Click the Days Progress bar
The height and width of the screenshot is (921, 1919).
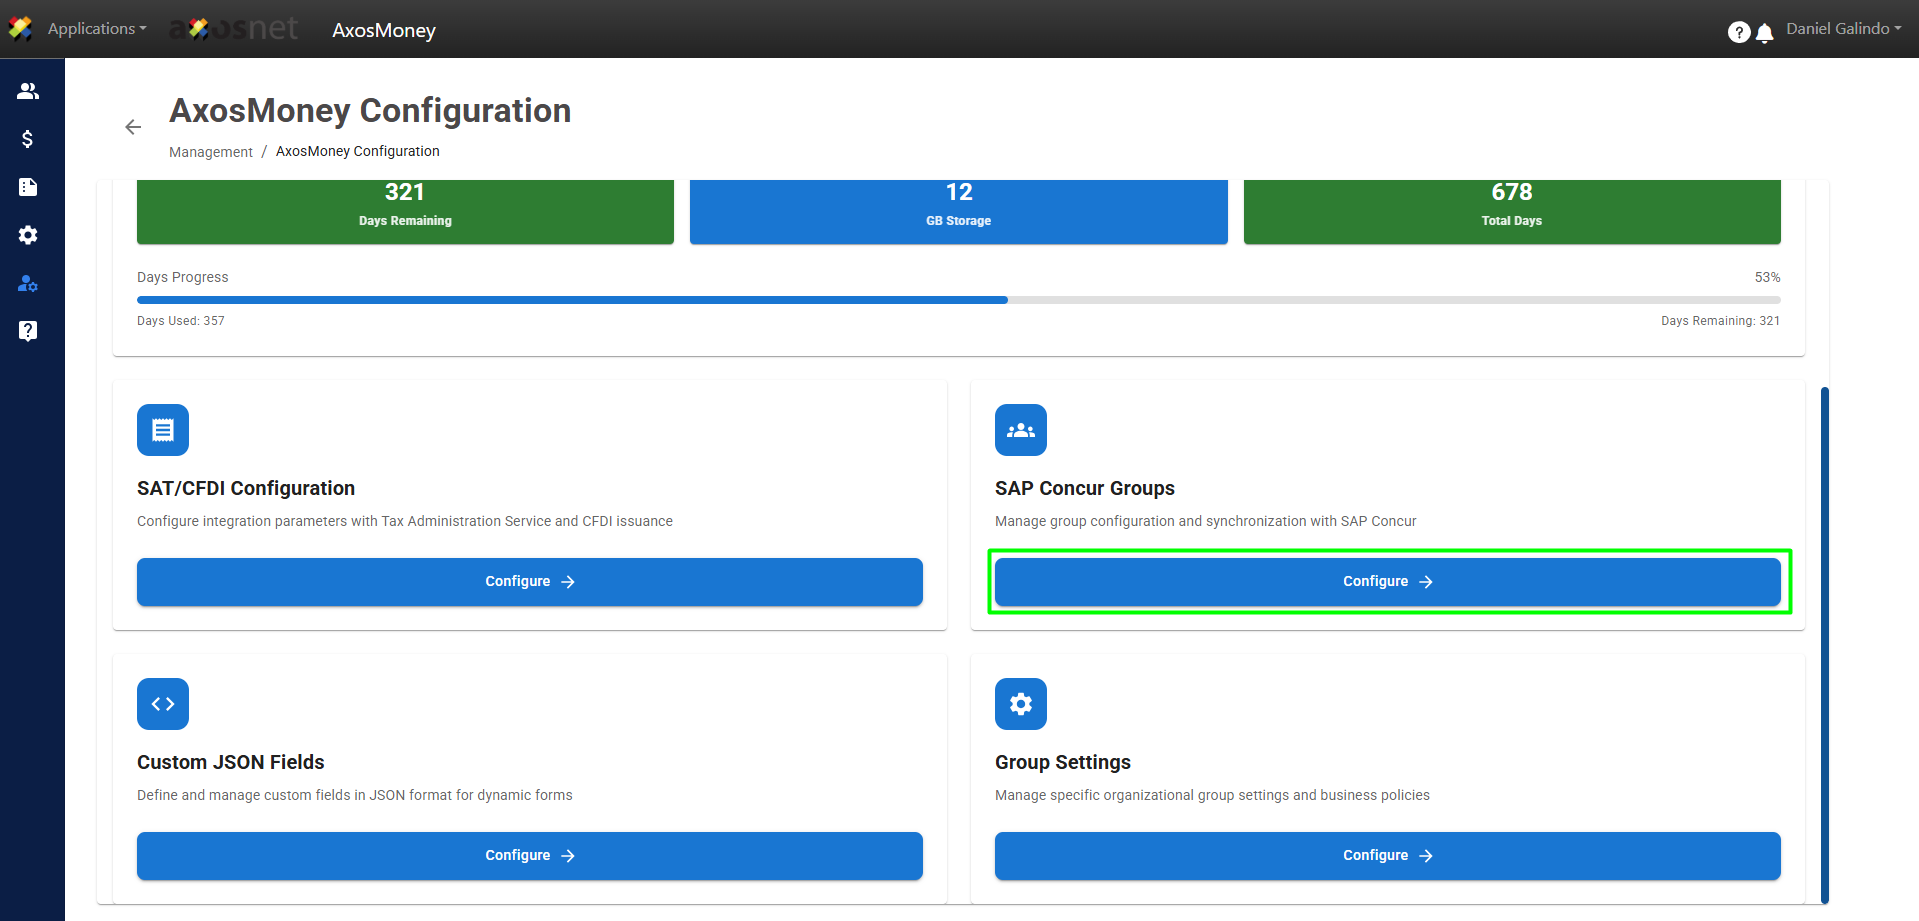tap(958, 300)
